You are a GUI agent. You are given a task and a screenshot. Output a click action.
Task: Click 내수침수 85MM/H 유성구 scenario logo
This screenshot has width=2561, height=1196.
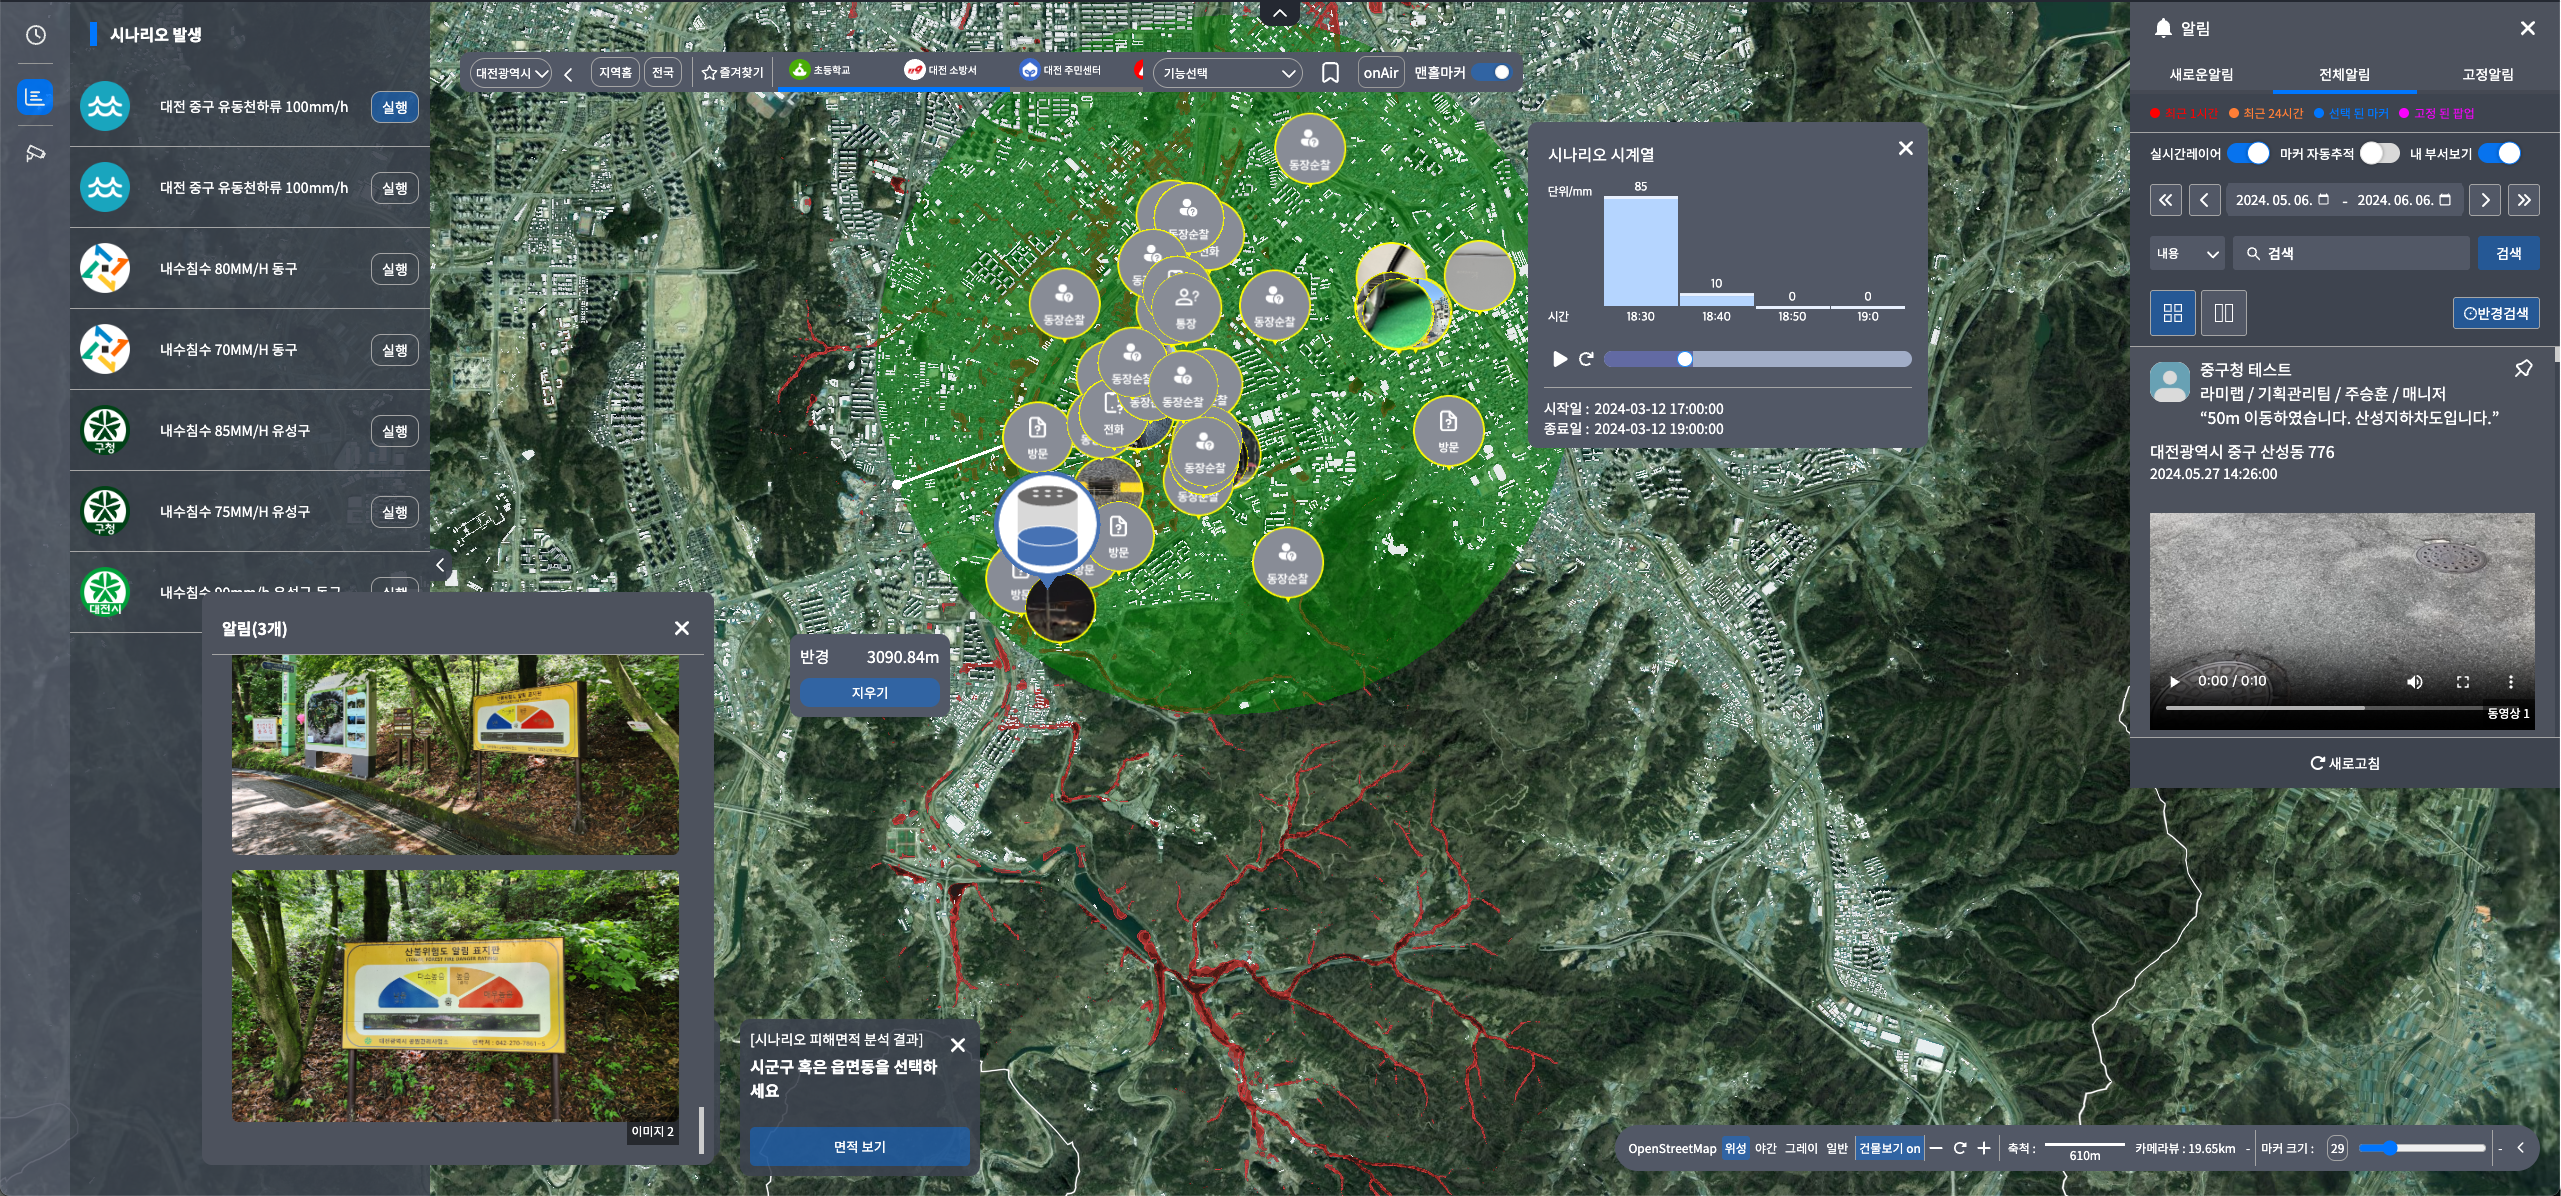tap(105, 431)
